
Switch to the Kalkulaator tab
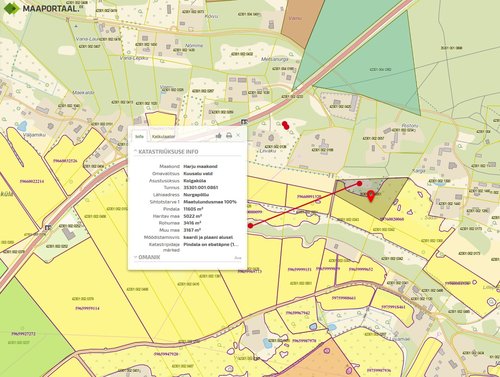[x=163, y=136]
